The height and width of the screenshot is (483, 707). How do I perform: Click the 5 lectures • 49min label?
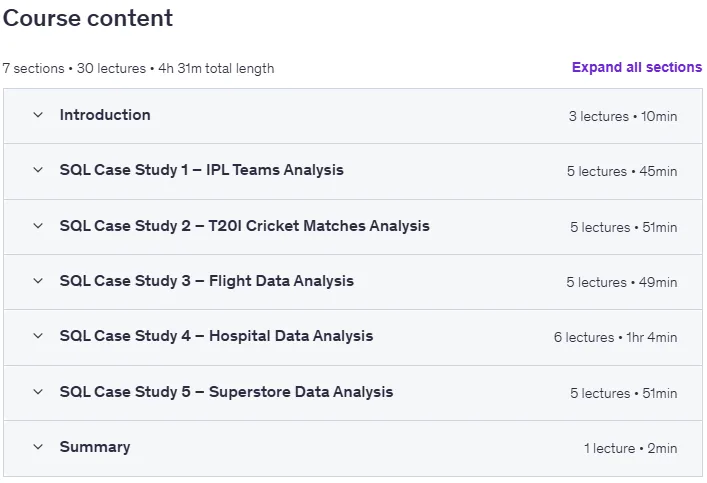622,282
